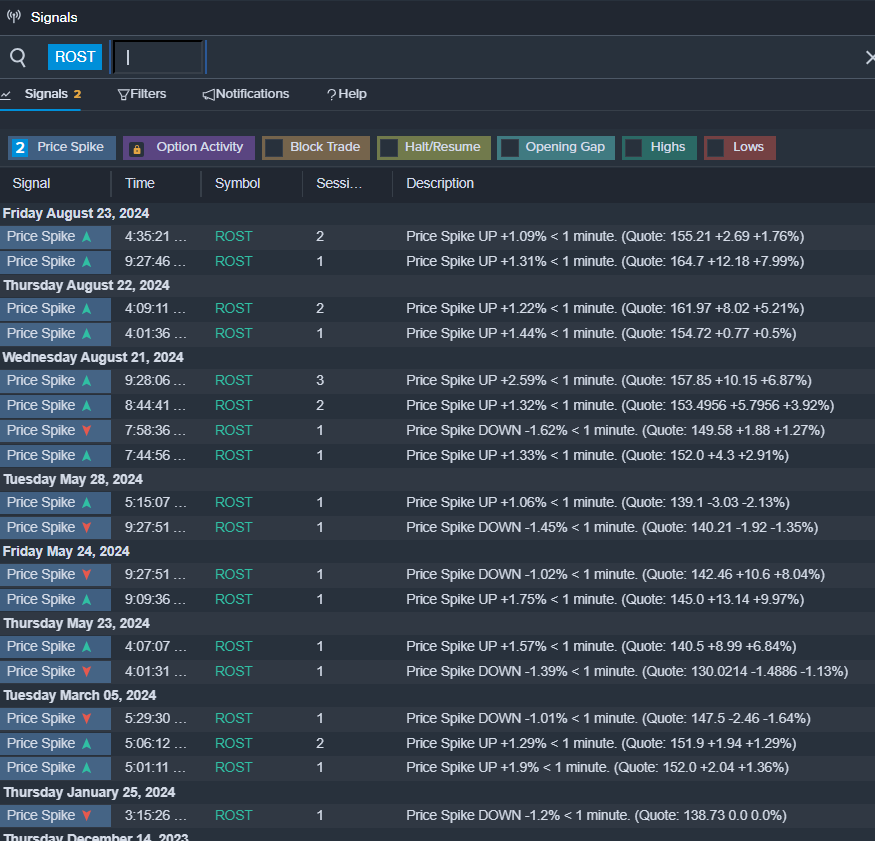The width and height of the screenshot is (875, 841).
Task: Select the Wednesday August 21, 2024 date header
Action: 93,357
